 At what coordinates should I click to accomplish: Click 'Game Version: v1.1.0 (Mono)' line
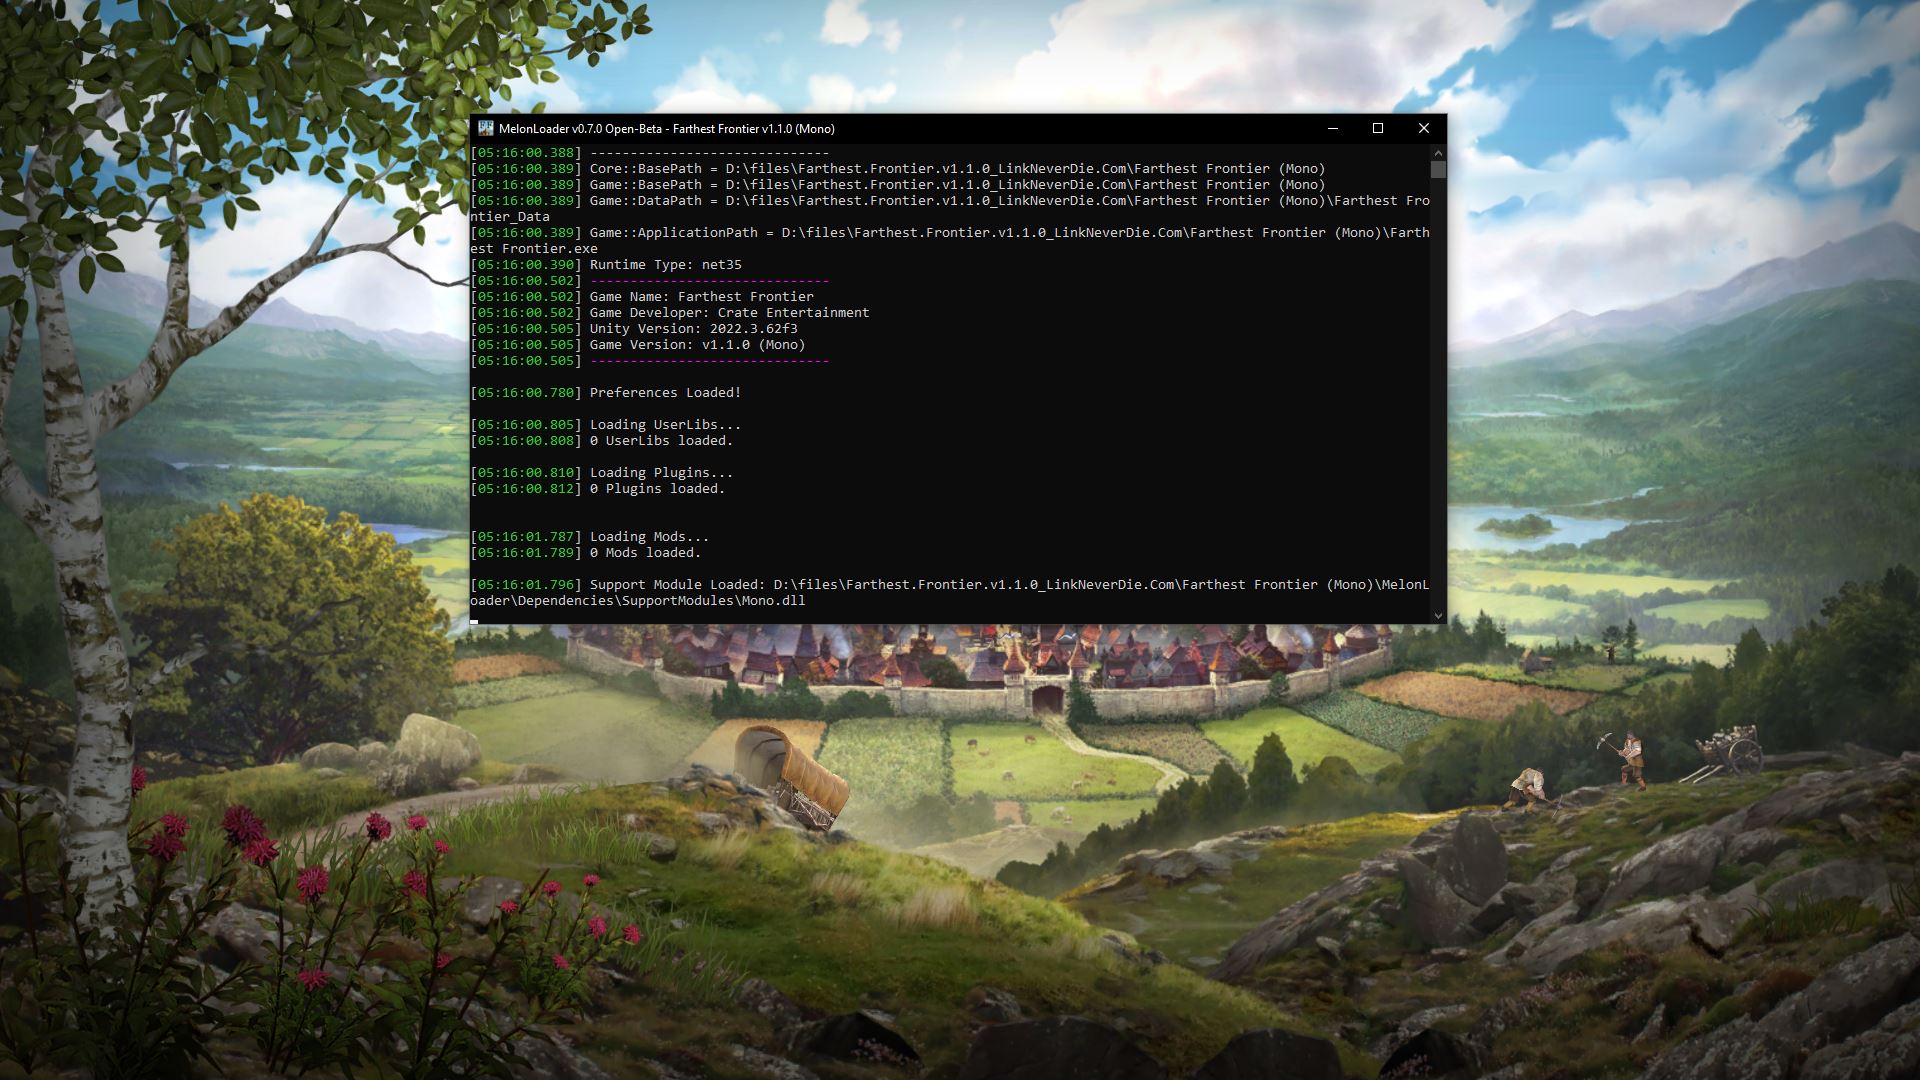point(638,345)
